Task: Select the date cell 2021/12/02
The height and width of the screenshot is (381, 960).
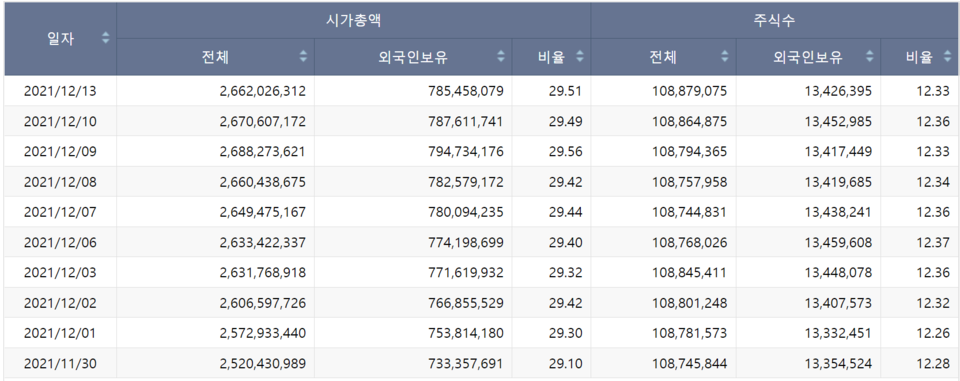Action: 60,303
